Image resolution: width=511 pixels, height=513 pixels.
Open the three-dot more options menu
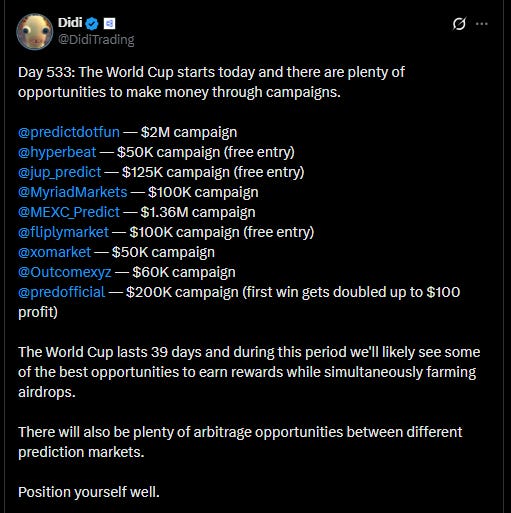click(482, 24)
